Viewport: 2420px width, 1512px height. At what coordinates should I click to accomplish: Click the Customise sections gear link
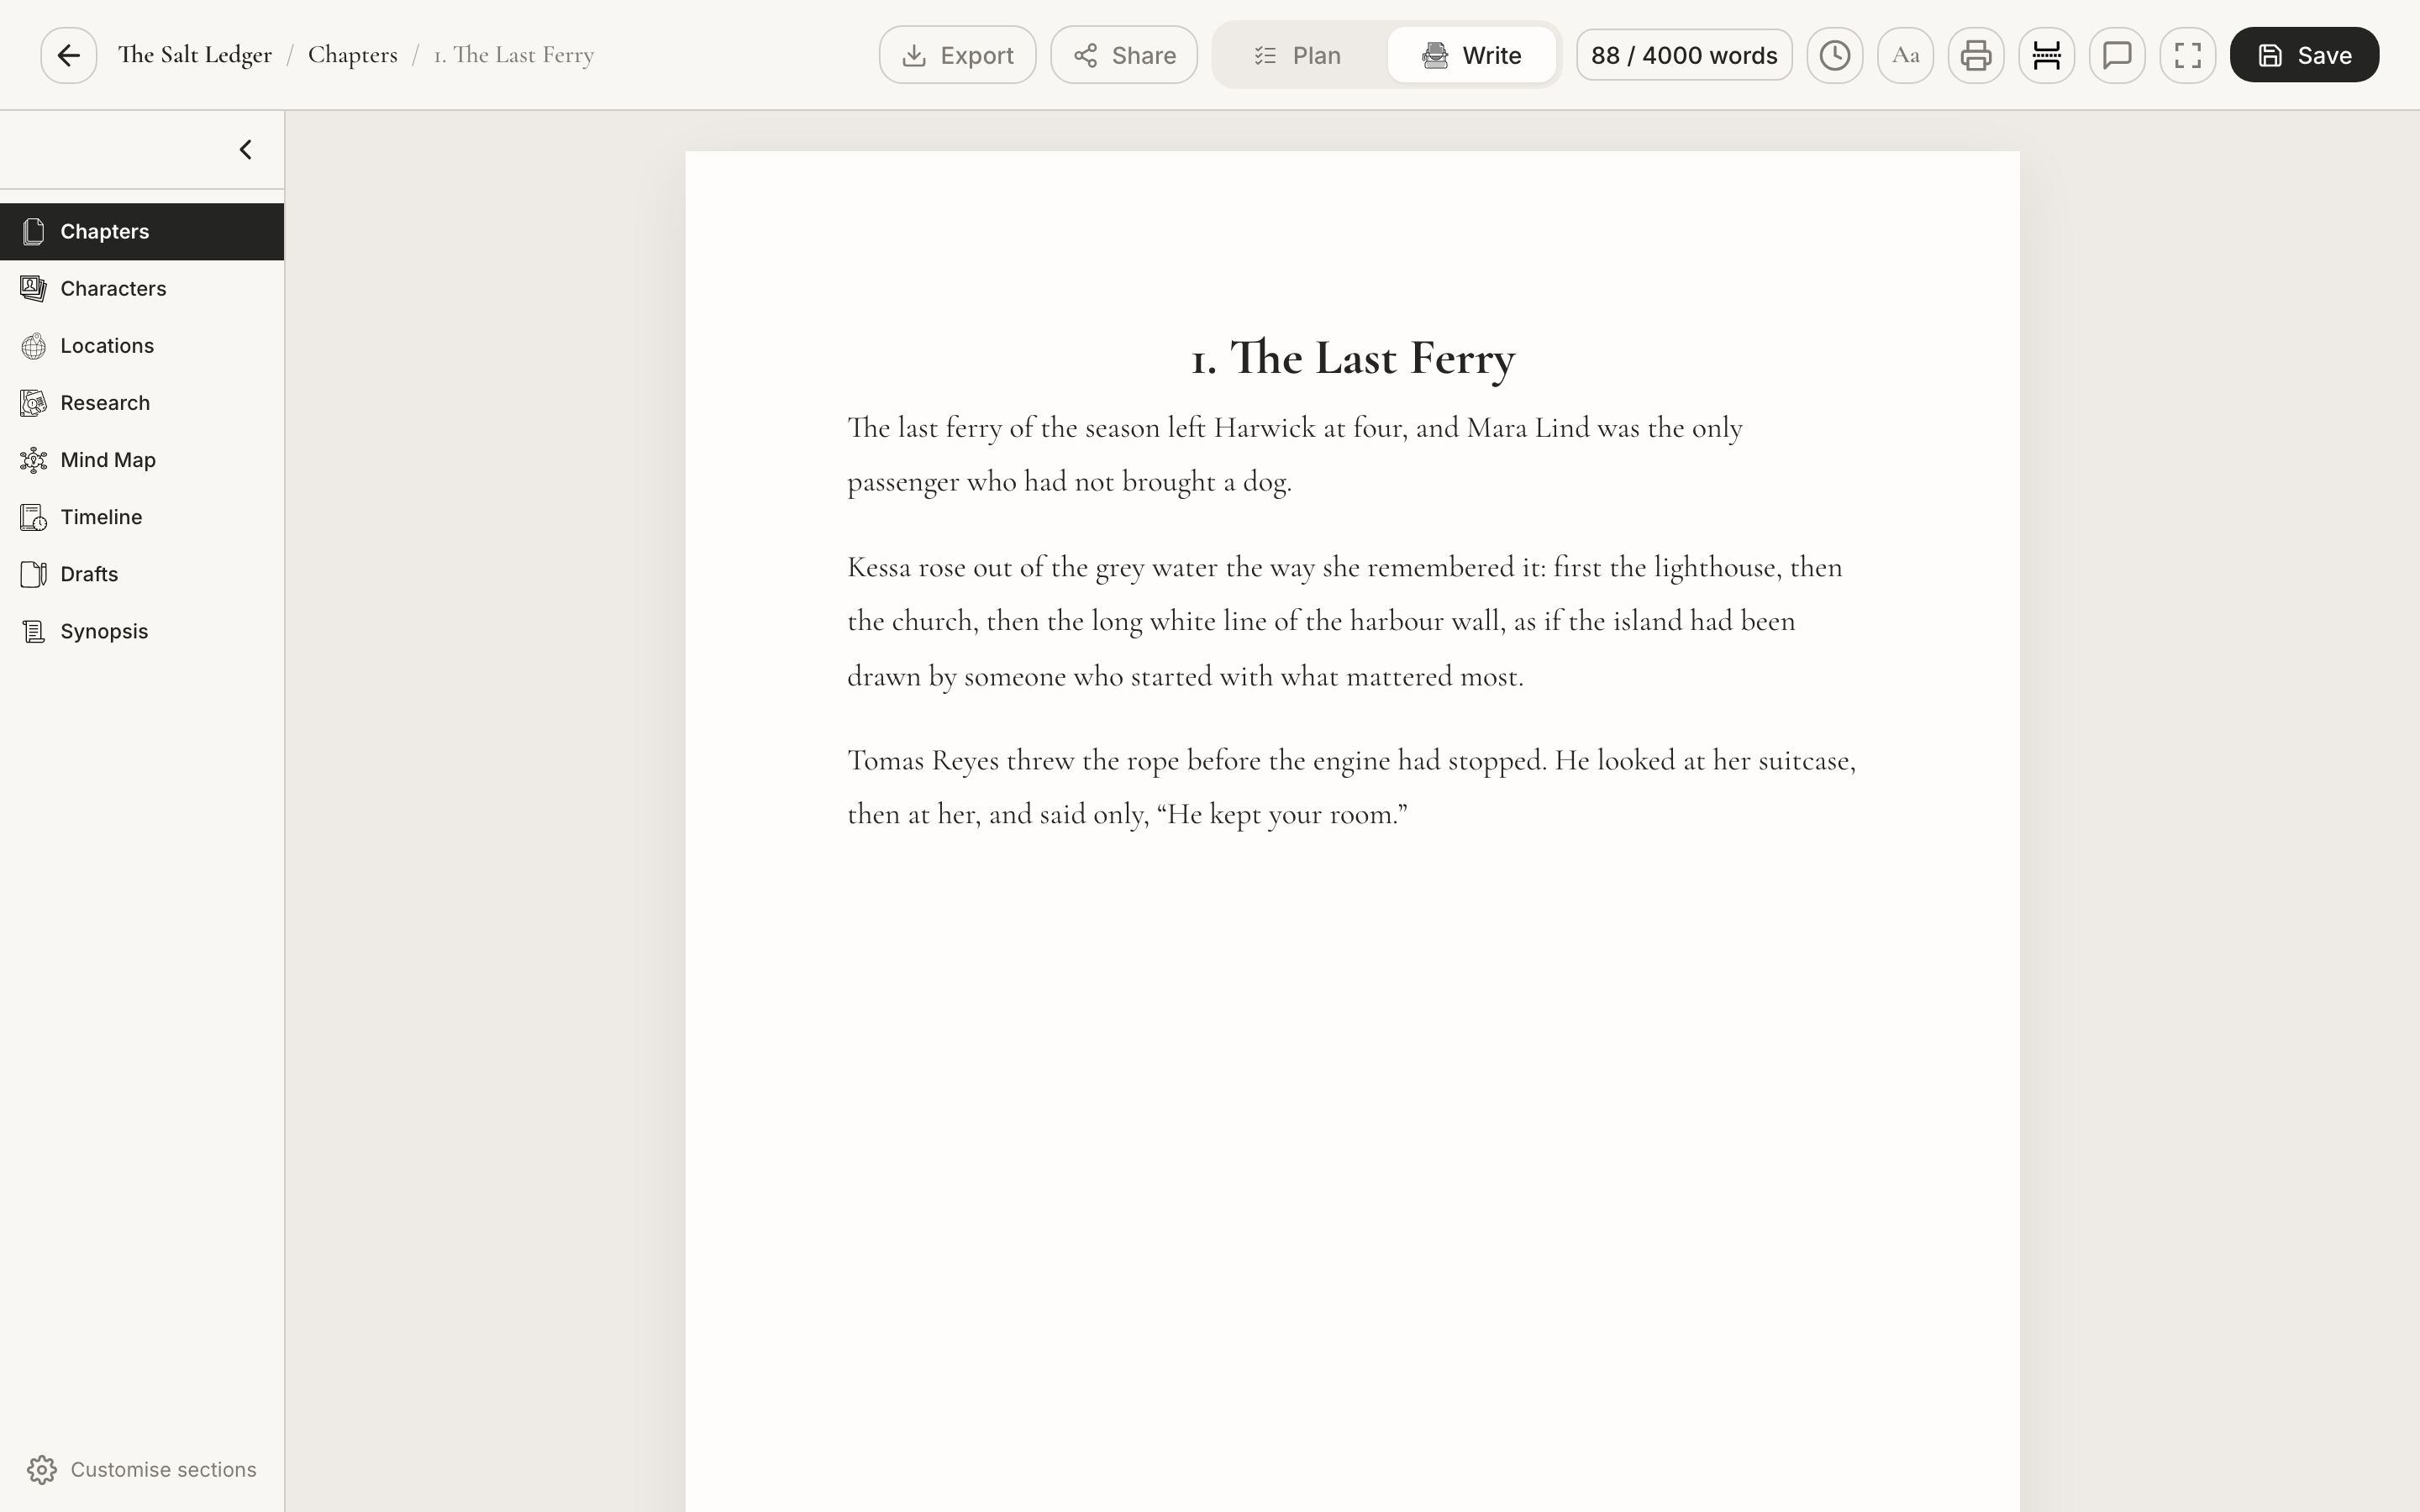142,1469
